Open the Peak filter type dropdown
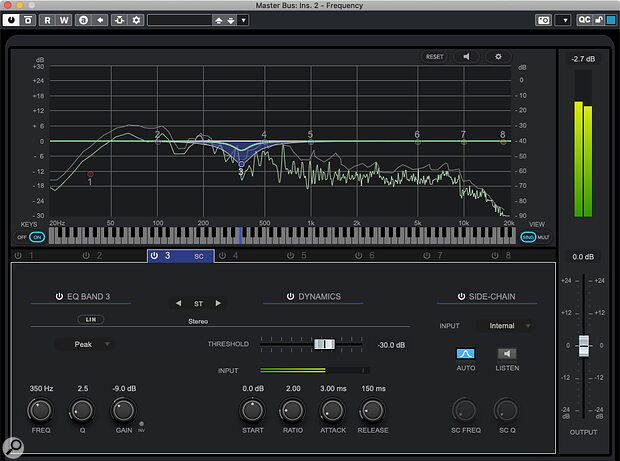620x461 pixels. (x=84, y=344)
